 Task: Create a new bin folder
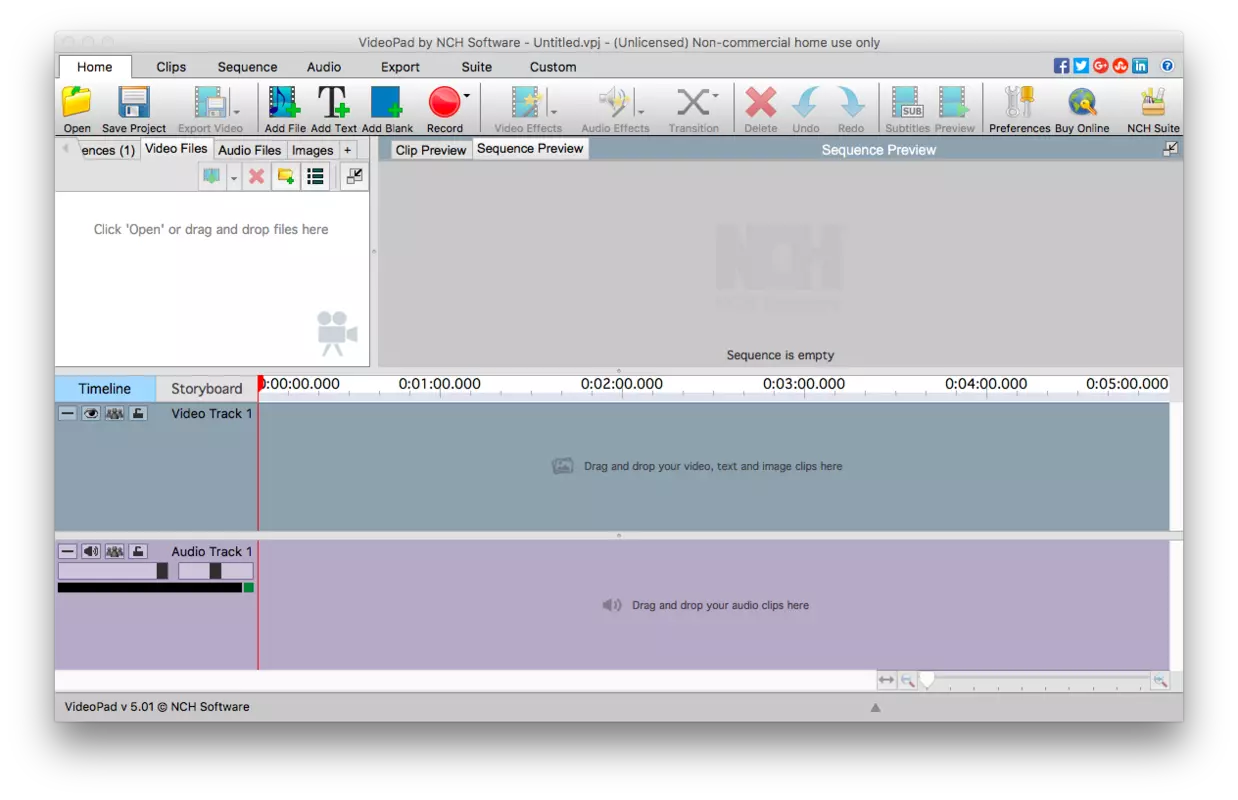(x=286, y=176)
